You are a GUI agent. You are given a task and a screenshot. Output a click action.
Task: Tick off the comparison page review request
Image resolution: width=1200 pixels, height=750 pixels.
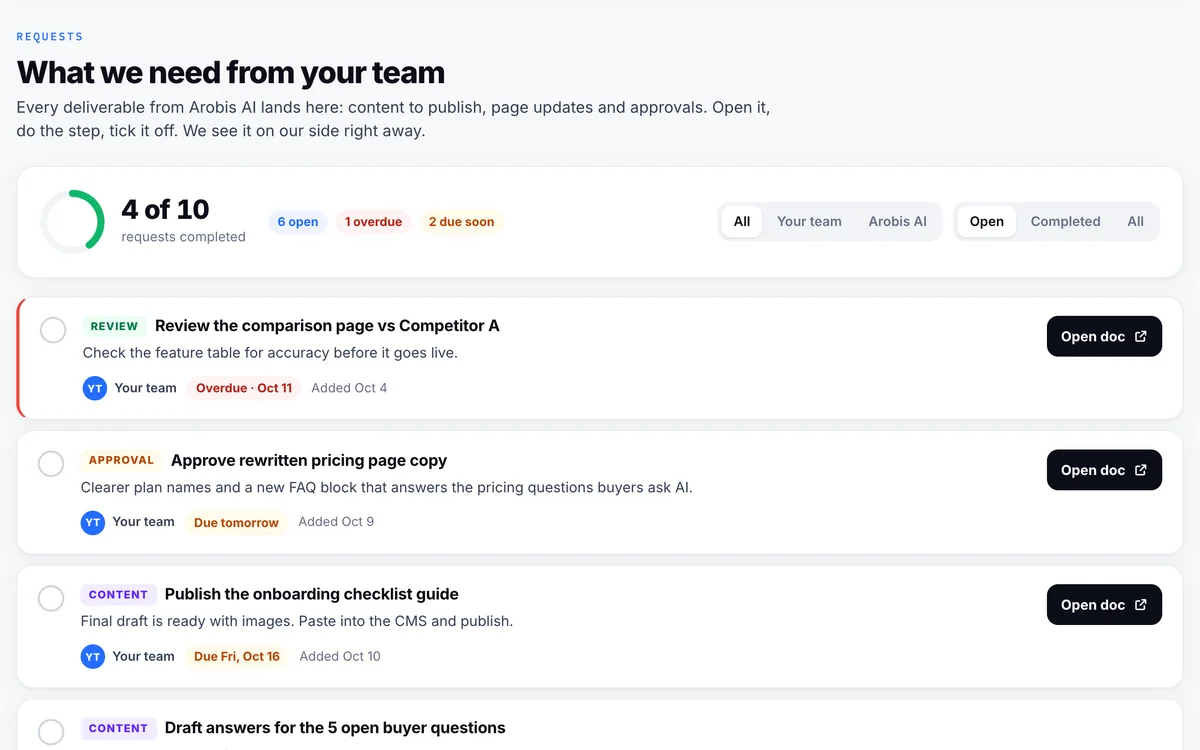[x=53, y=330]
